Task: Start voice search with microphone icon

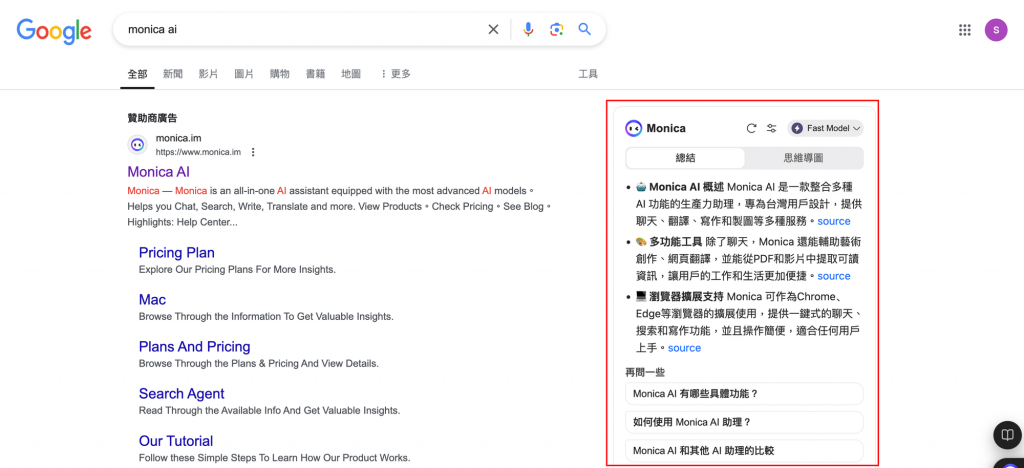Action: click(528, 29)
